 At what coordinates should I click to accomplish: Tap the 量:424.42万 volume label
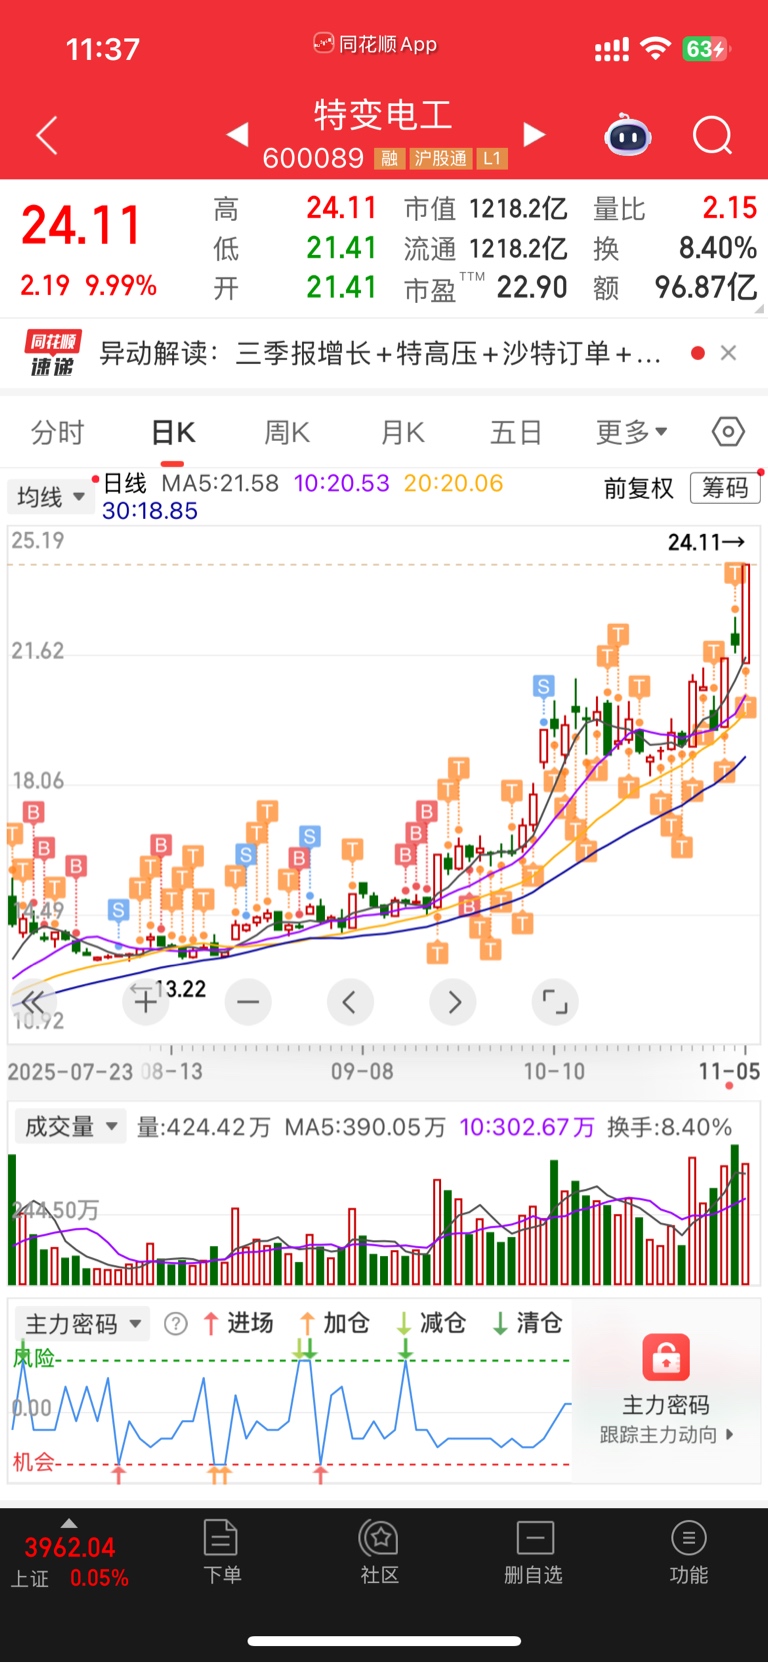(204, 1128)
